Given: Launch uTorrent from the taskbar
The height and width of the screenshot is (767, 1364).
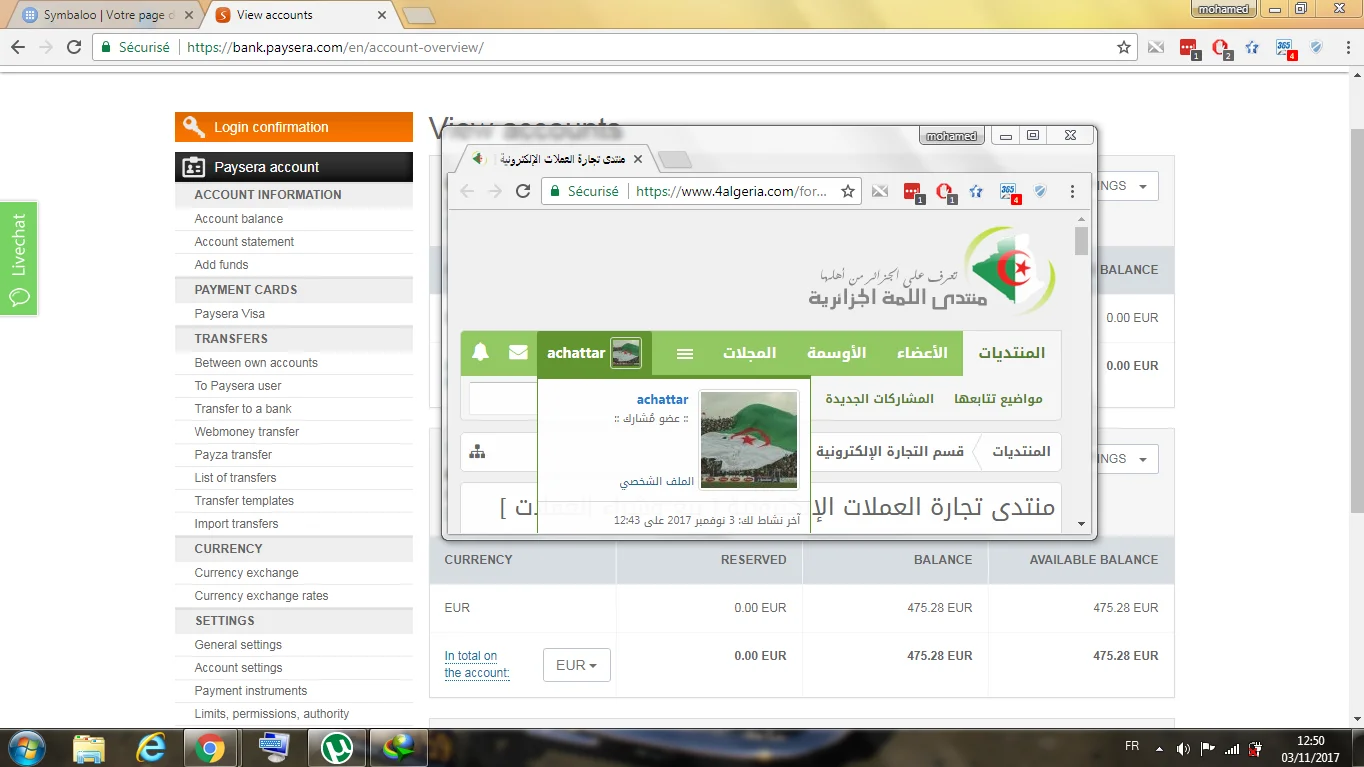Looking at the screenshot, I should click(337, 747).
